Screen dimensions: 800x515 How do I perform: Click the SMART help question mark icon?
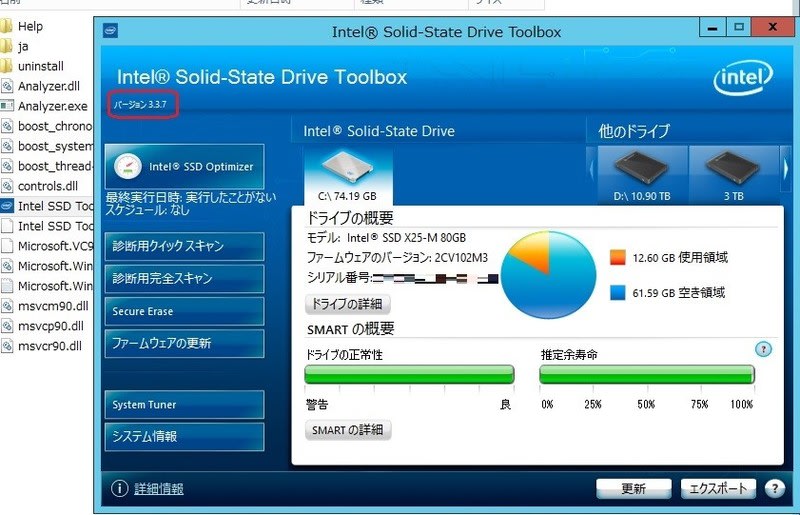coord(763,349)
